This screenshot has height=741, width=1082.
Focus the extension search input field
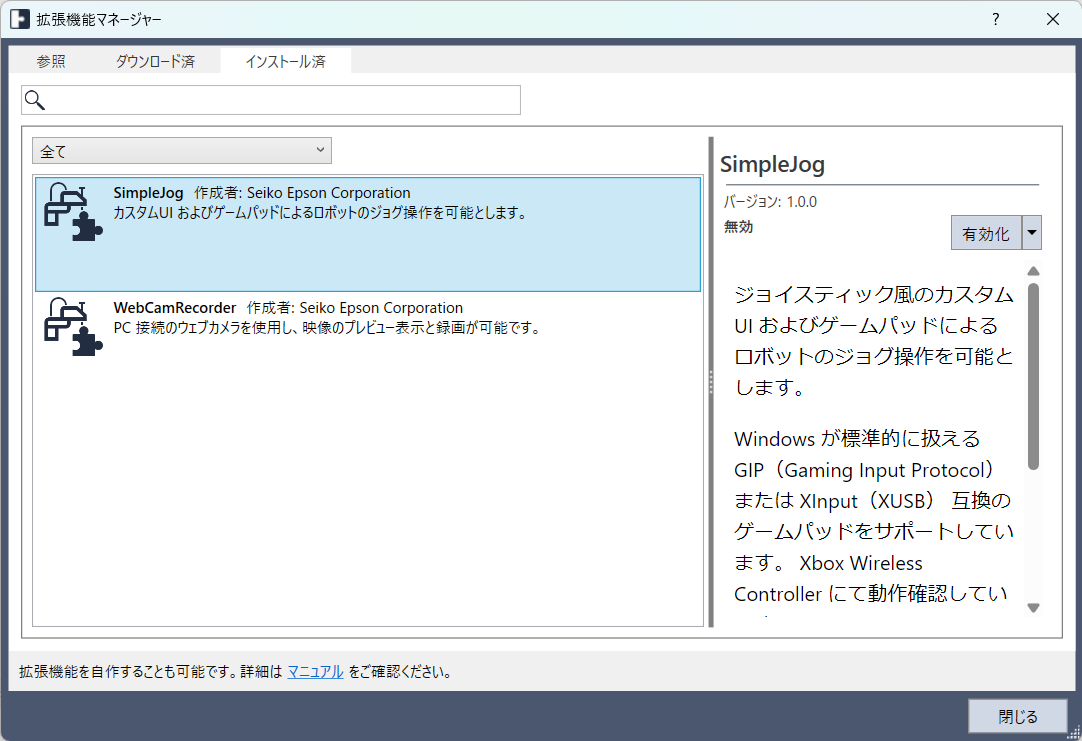pyautogui.click(x=282, y=100)
